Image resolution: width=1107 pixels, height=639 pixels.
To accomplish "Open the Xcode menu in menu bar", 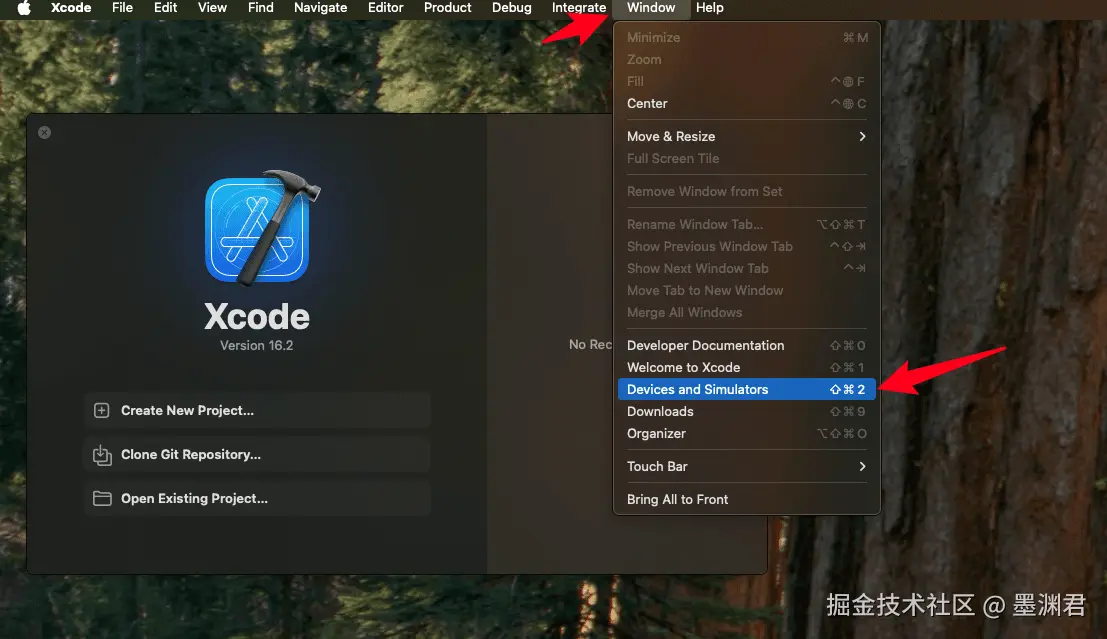I will pos(71,8).
